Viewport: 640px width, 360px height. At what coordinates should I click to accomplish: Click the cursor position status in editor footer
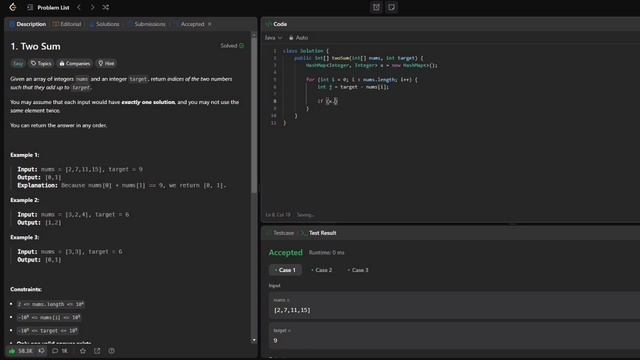[x=278, y=215]
